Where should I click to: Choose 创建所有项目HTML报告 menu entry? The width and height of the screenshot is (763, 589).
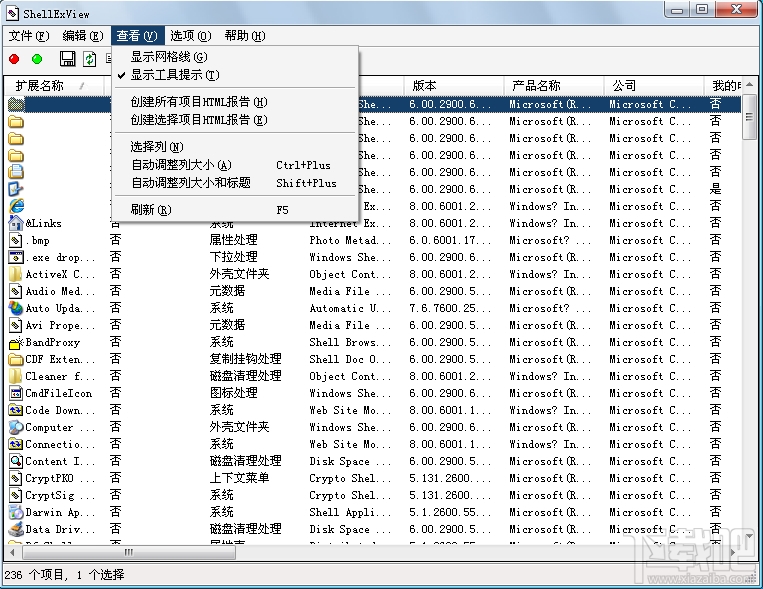199,102
